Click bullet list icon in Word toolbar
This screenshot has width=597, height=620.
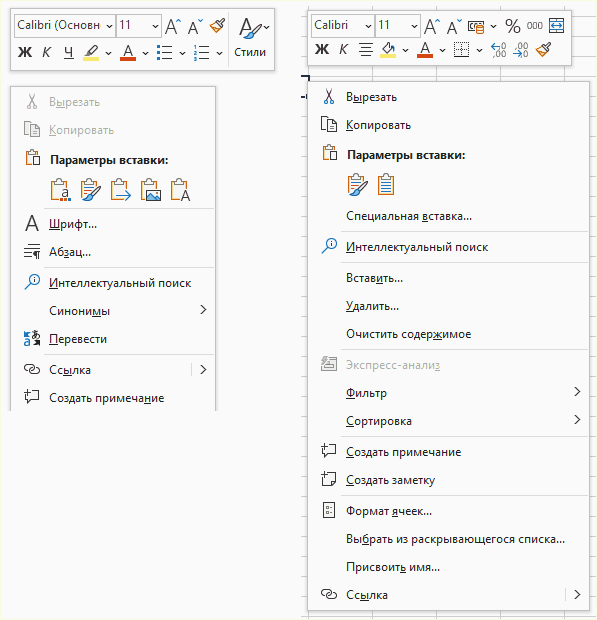(x=164, y=52)
